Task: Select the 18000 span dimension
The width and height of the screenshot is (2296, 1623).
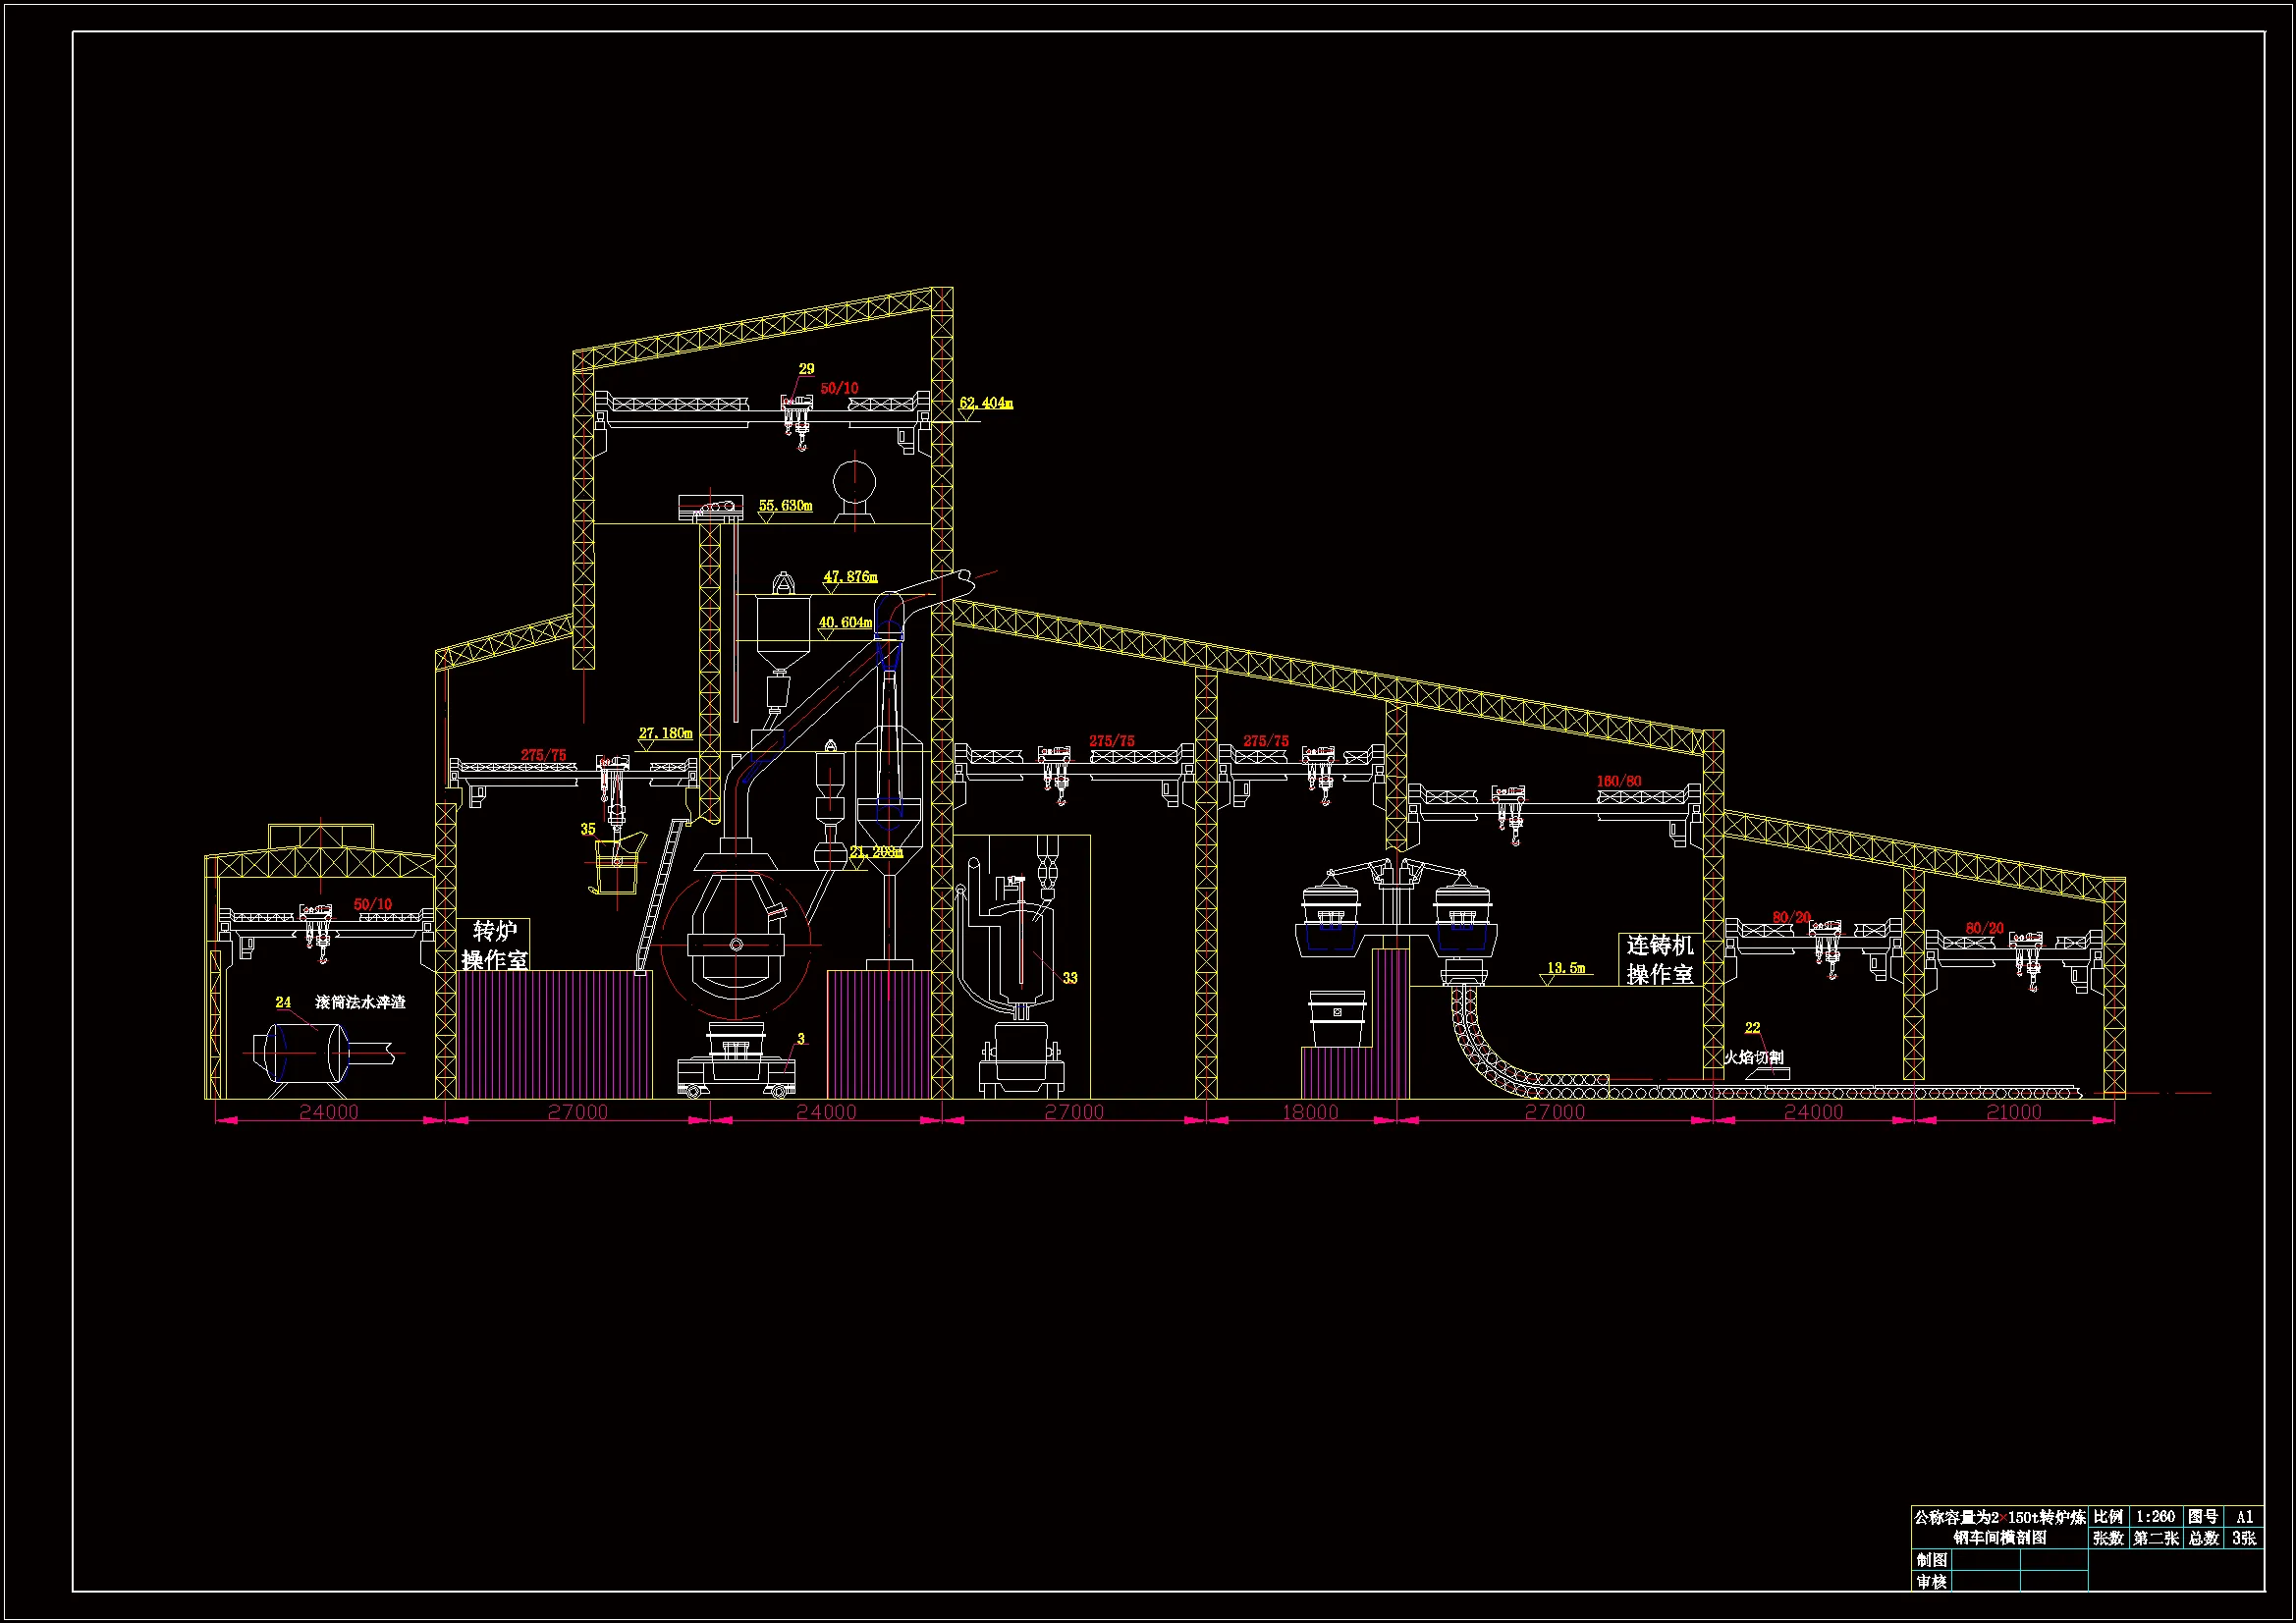Action: pyautogui.click(x=1310, y=1112)
